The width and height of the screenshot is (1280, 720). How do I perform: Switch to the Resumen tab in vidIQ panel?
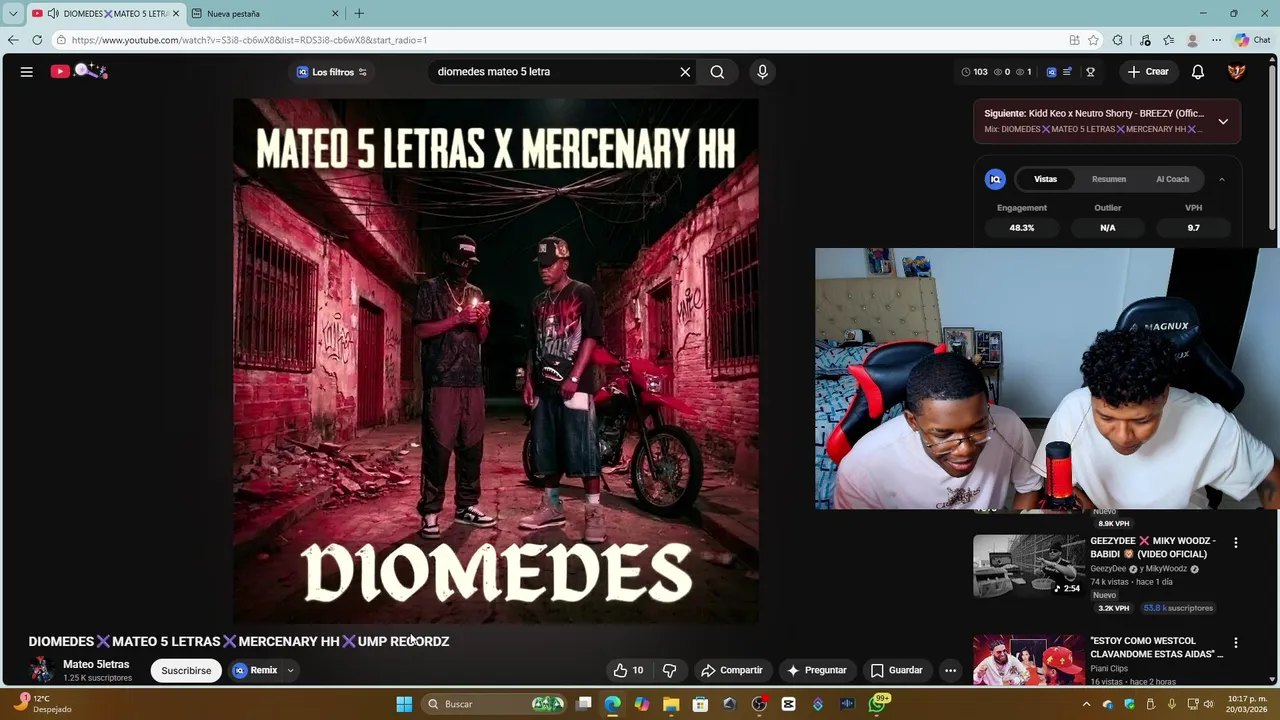pos(1108,179)
